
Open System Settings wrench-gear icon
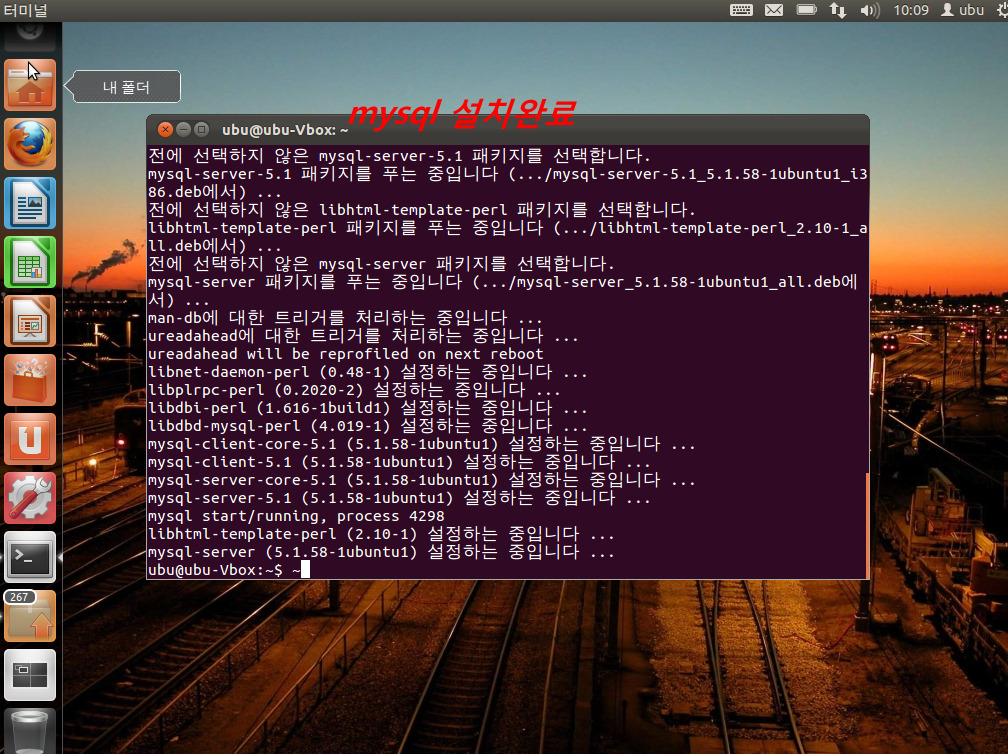point(30,499)
